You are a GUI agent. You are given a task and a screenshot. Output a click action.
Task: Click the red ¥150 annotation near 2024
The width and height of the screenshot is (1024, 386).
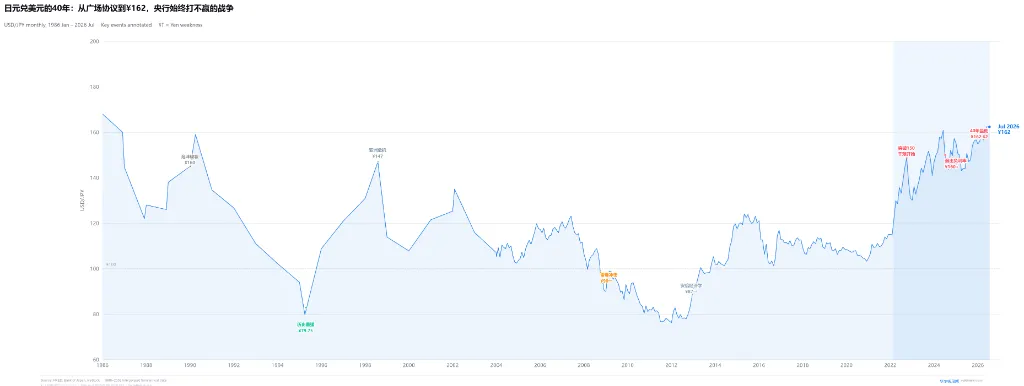click(955, 163)
